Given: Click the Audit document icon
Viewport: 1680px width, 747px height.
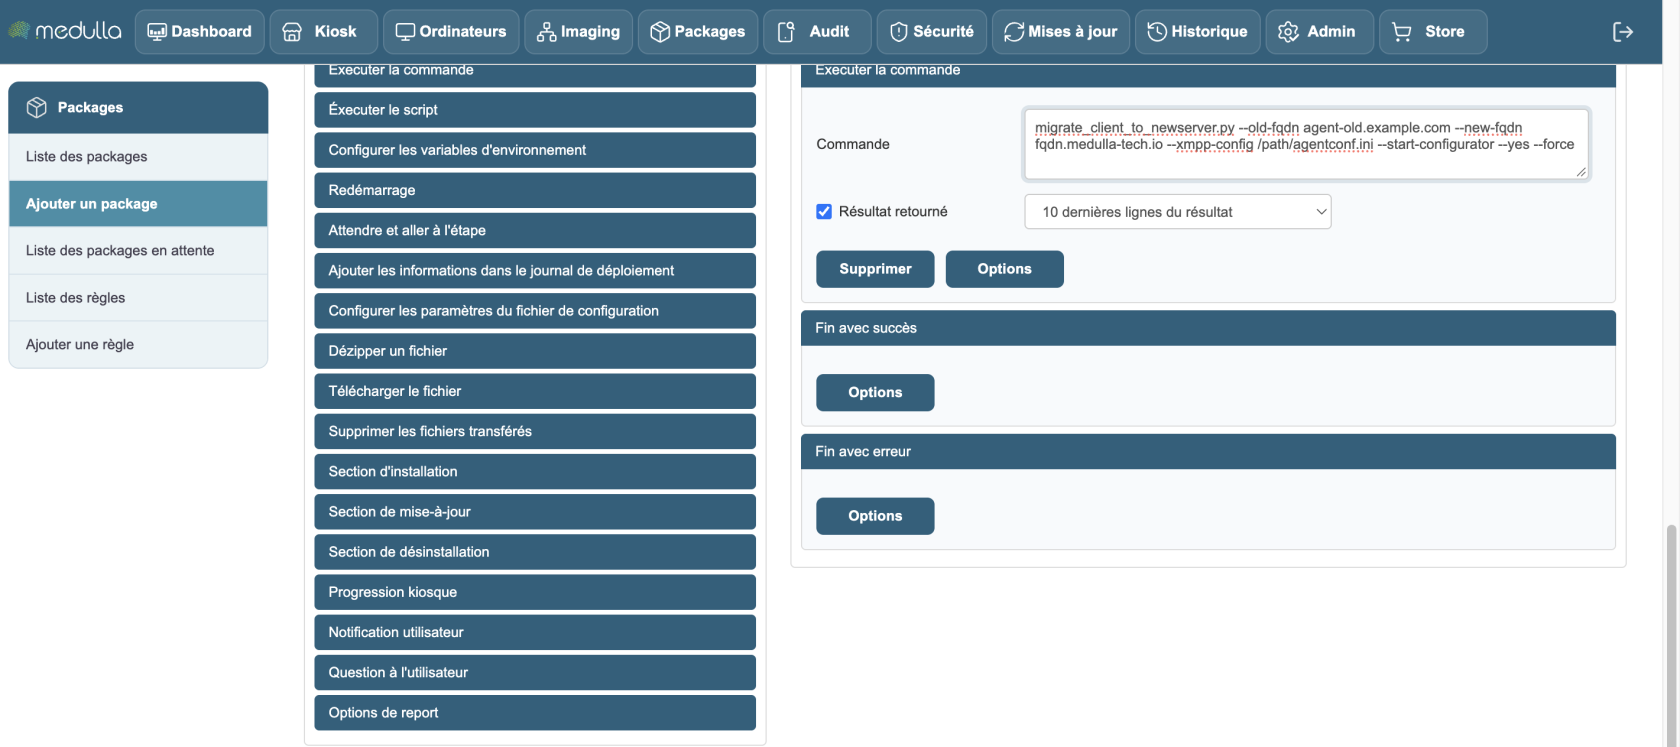Looking at the screenshot, I should click(x=786, y=32).
